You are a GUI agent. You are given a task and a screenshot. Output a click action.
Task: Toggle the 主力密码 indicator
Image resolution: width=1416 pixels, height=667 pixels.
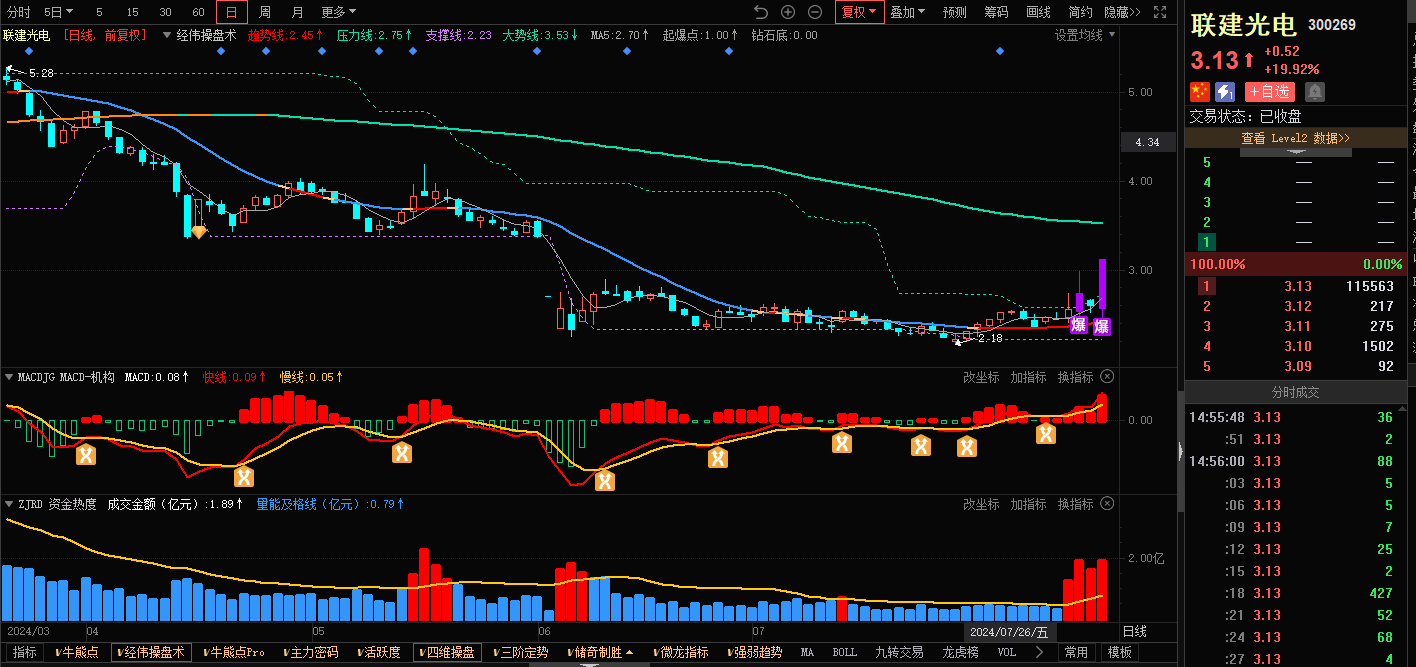[308, 652]
